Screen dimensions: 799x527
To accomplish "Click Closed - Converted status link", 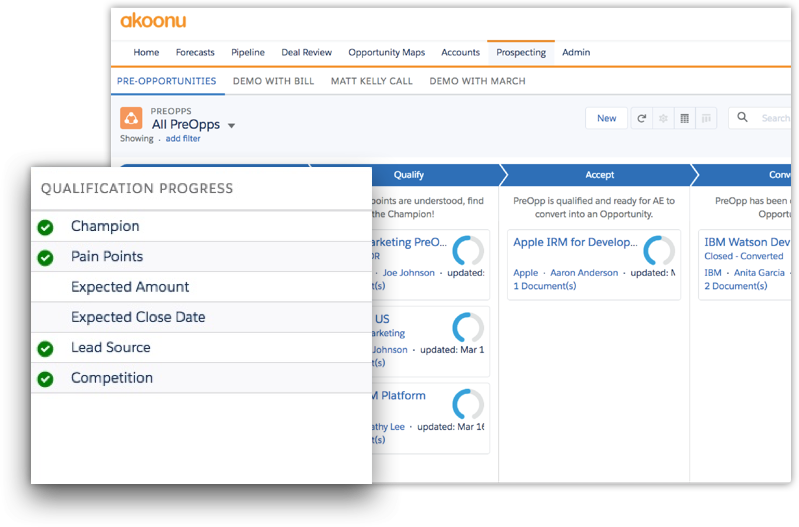I will point(744,256).
